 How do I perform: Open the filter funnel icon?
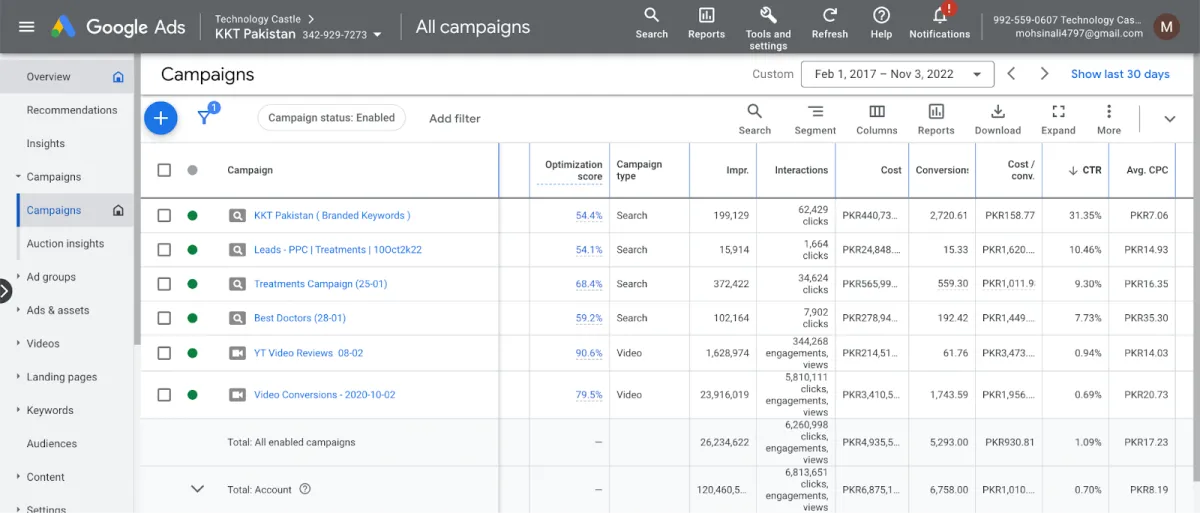pyautogui.click(x=205, y=118)
